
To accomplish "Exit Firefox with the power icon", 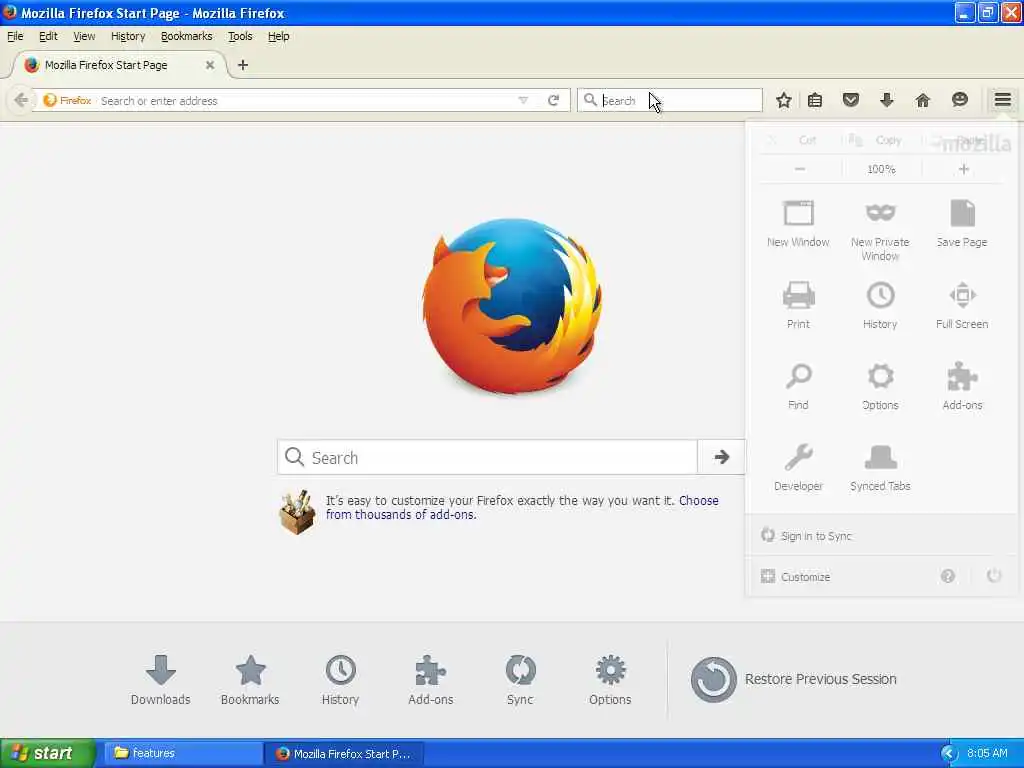I will pos(994,576).
